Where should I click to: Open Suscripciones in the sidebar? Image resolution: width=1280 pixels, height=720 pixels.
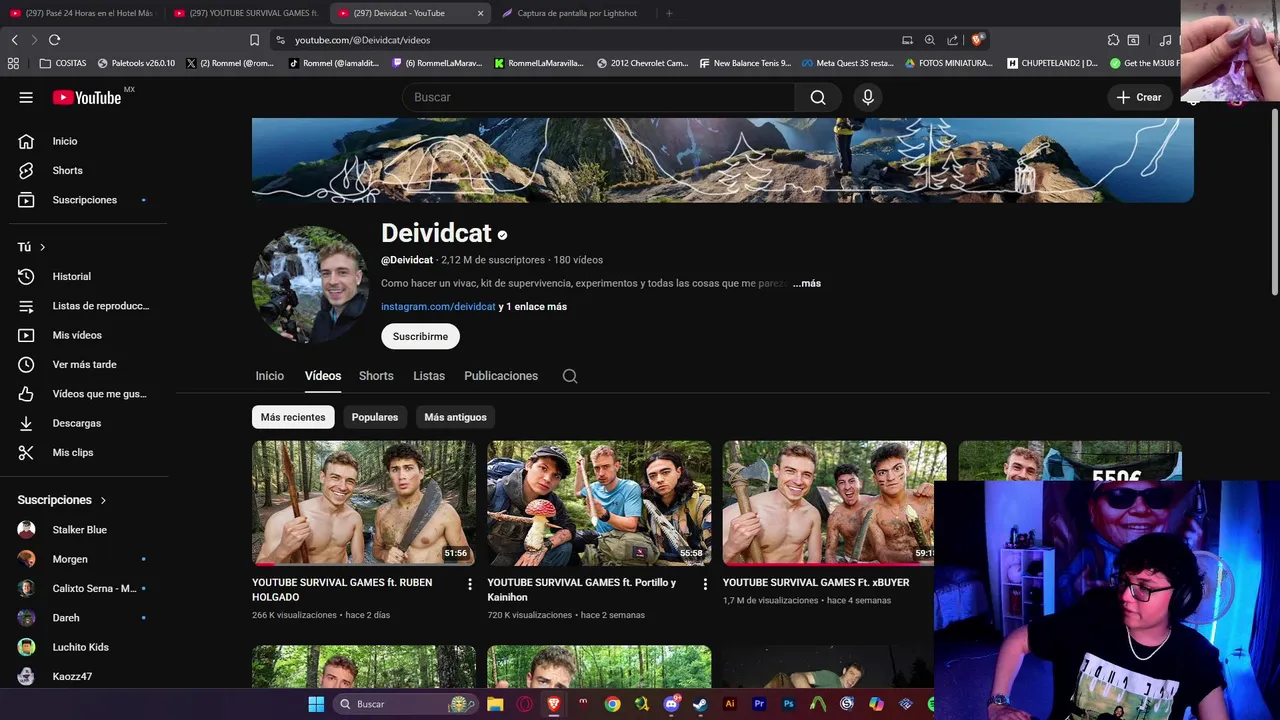[x=84, y=200]
